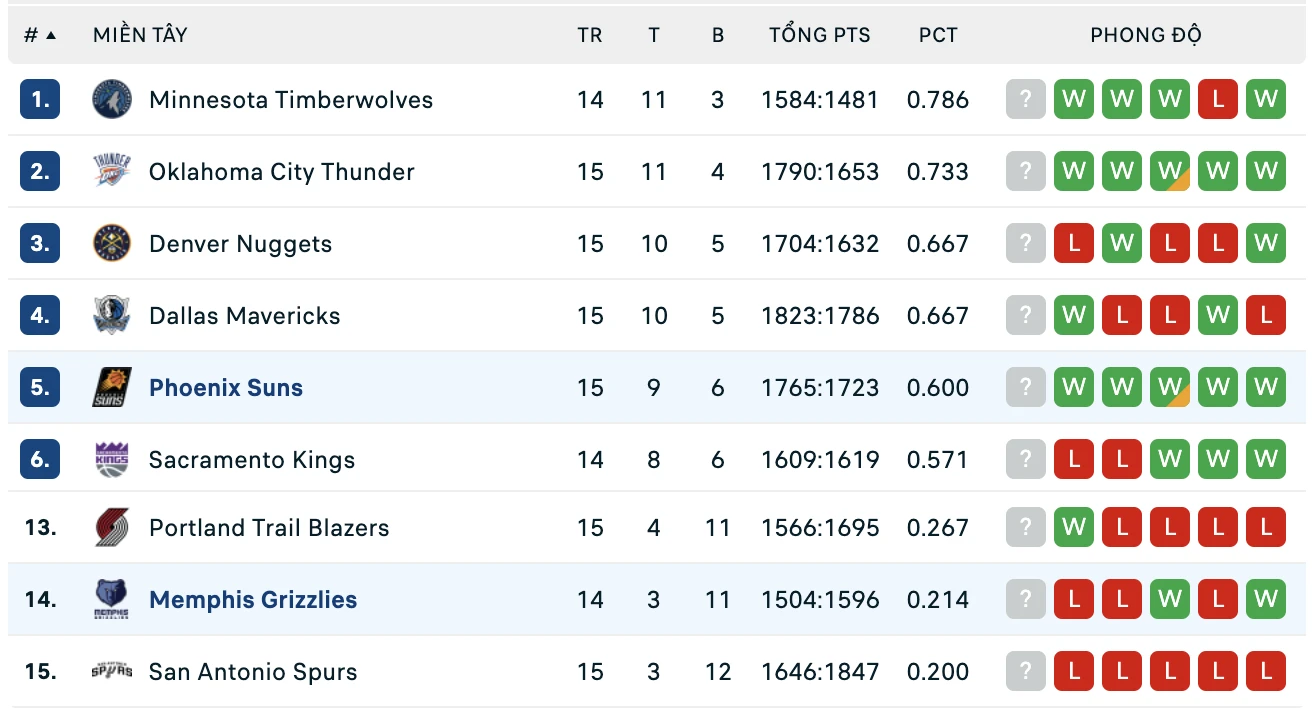Click the Minnesota Timberwolves team logo
Screen dimensions: 1312x710
click(x=112, y=100)
